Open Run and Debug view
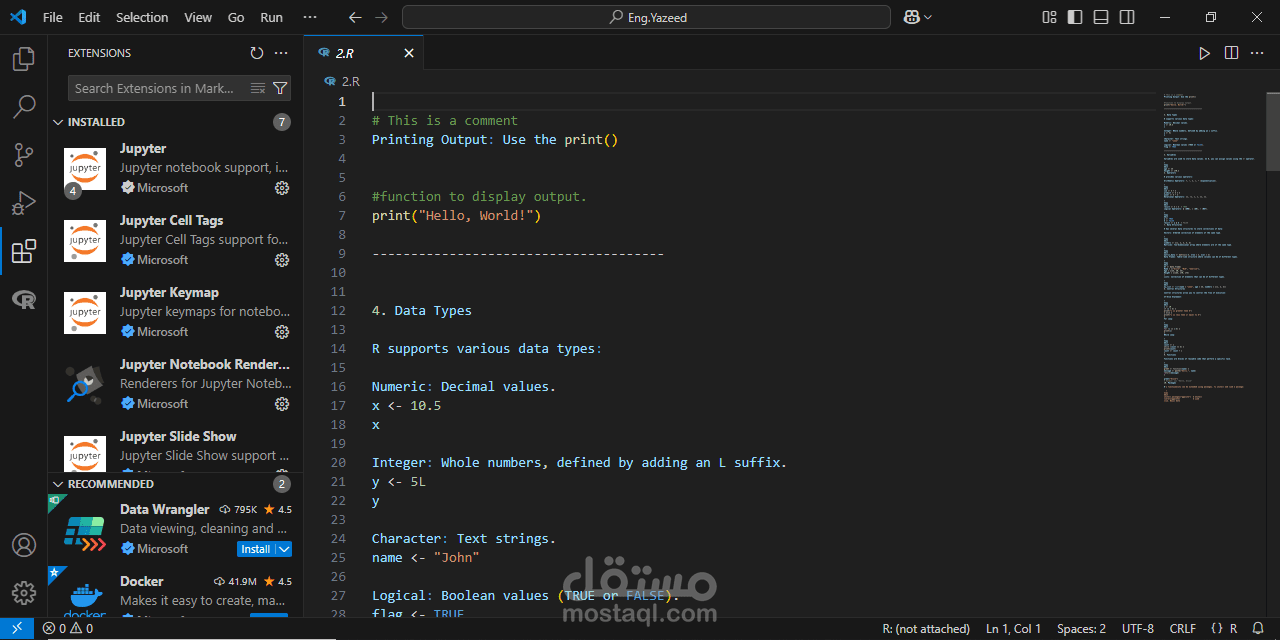 24,203
